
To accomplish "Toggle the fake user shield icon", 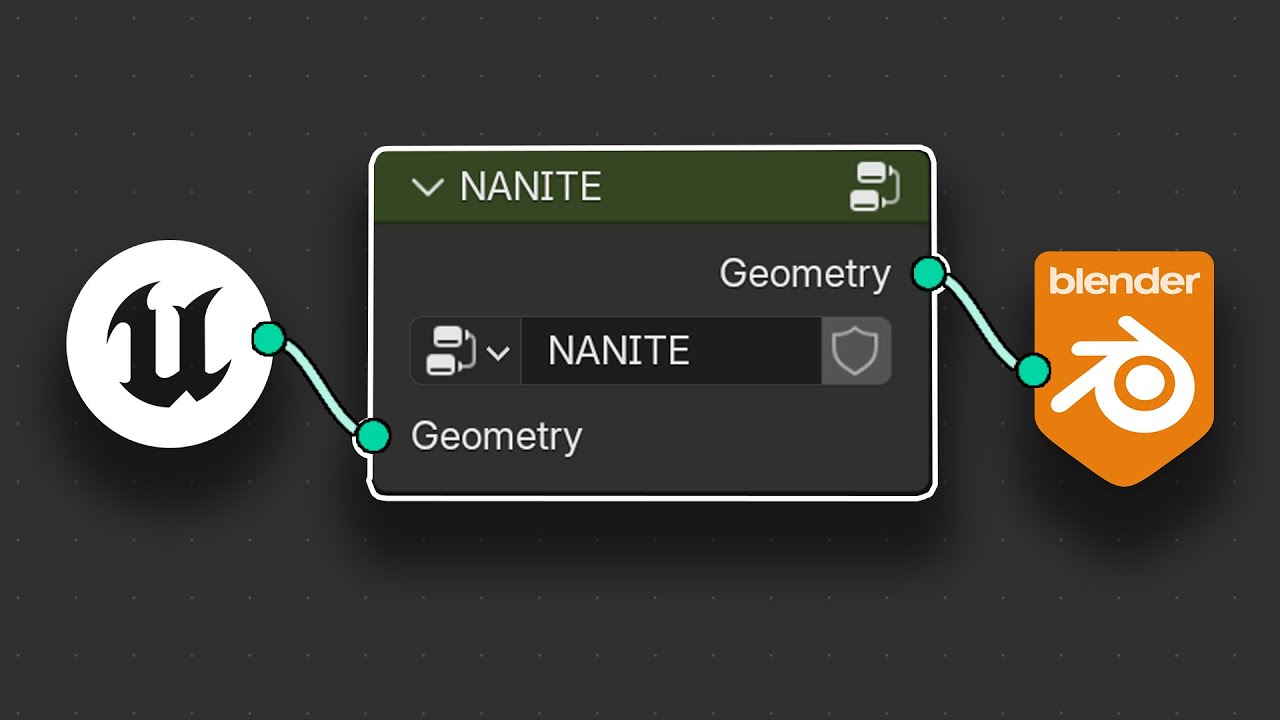I will [856, 351].
